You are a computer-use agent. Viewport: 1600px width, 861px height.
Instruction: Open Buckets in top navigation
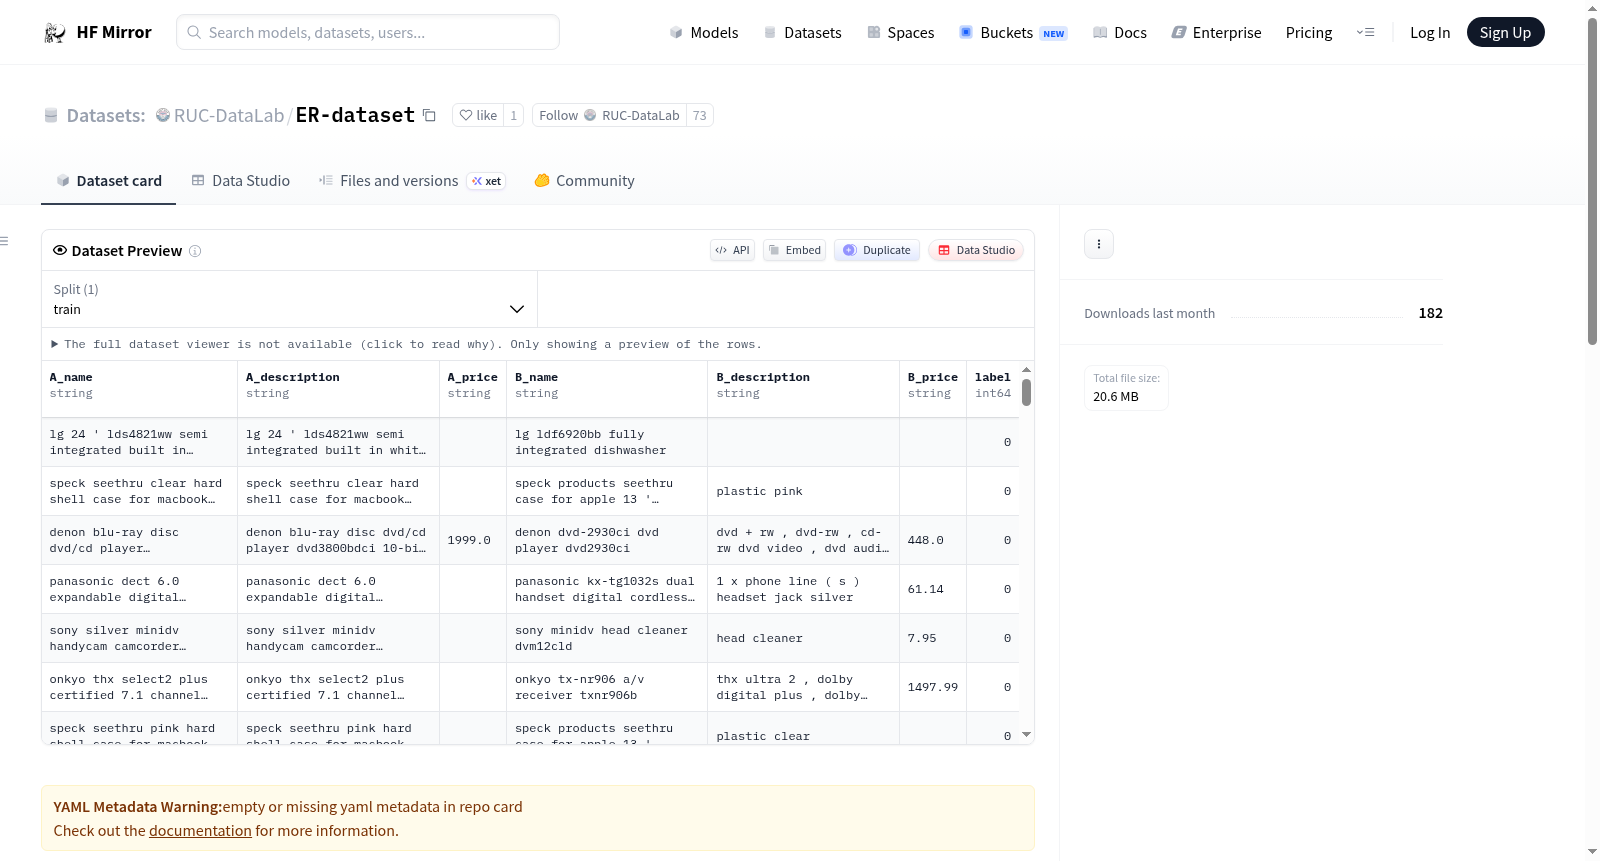(1013, 33)
